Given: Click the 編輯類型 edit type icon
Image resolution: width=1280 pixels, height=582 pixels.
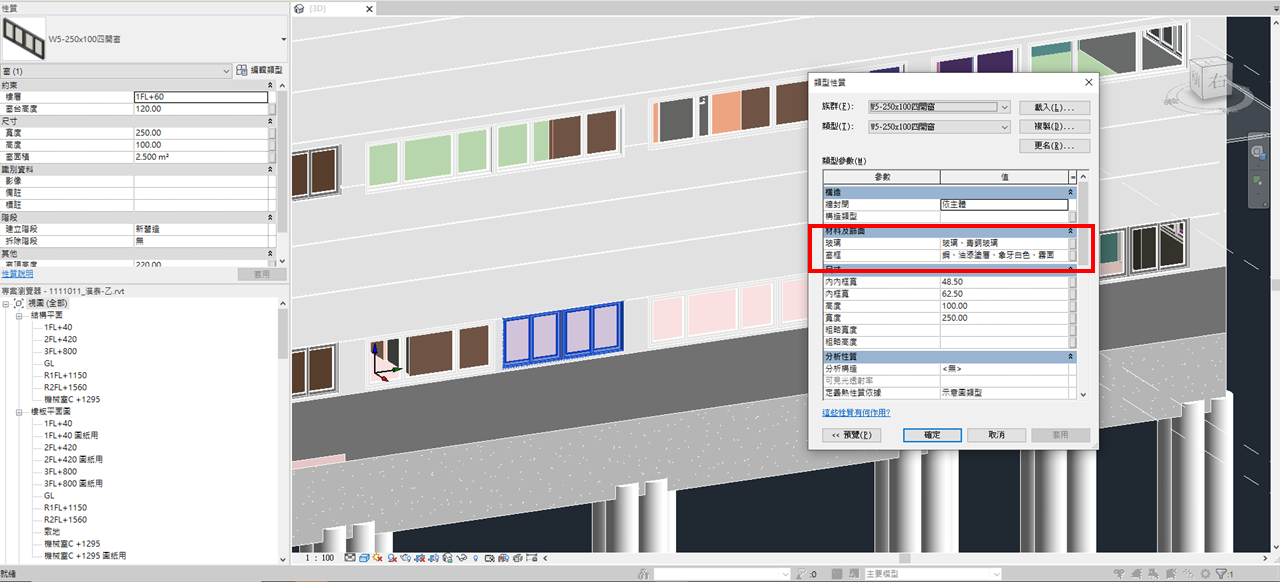Looking at the screenshot, I should tap(241, 71).
